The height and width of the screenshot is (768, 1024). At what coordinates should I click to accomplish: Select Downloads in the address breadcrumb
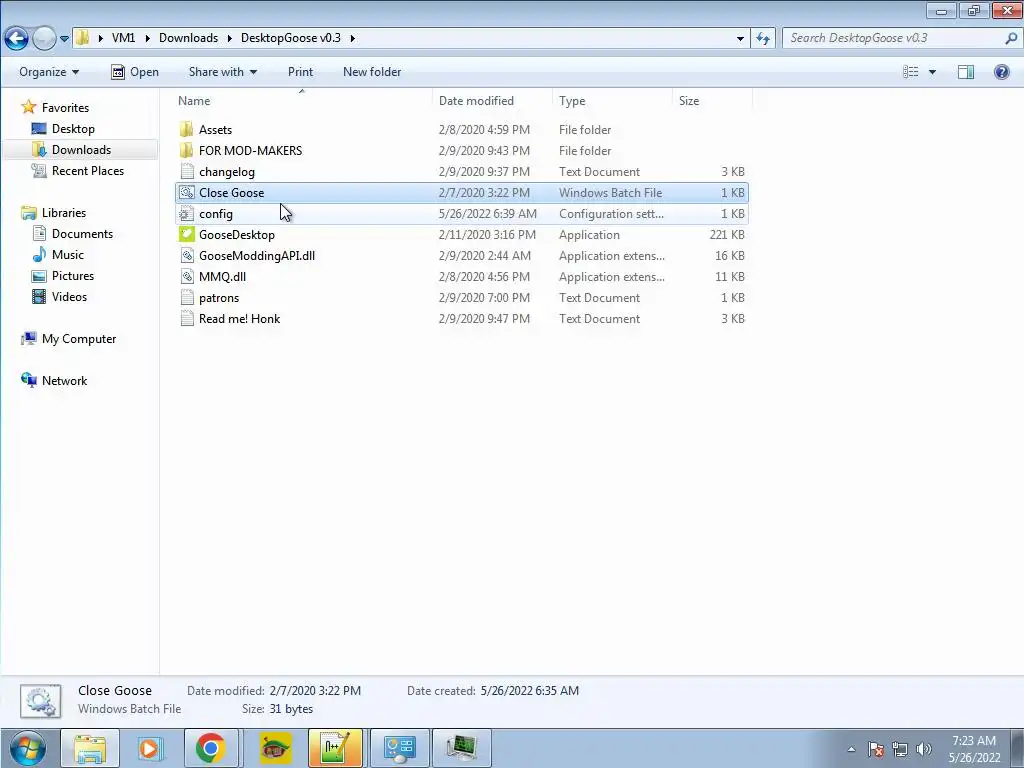(189, 38)
